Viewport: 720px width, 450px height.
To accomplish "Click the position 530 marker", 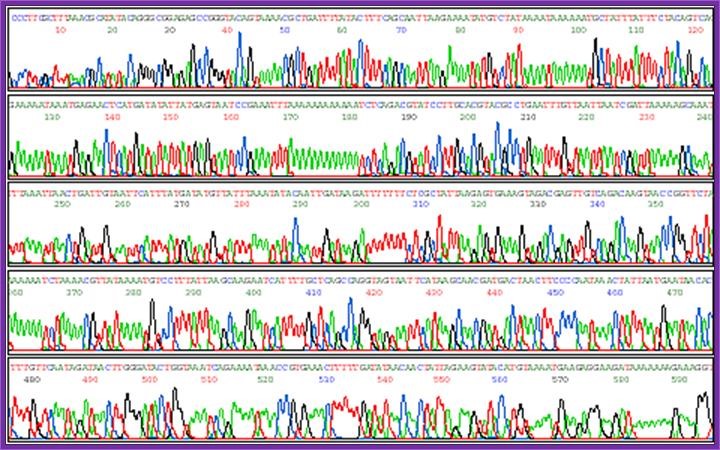I will (x=325, y=380).
